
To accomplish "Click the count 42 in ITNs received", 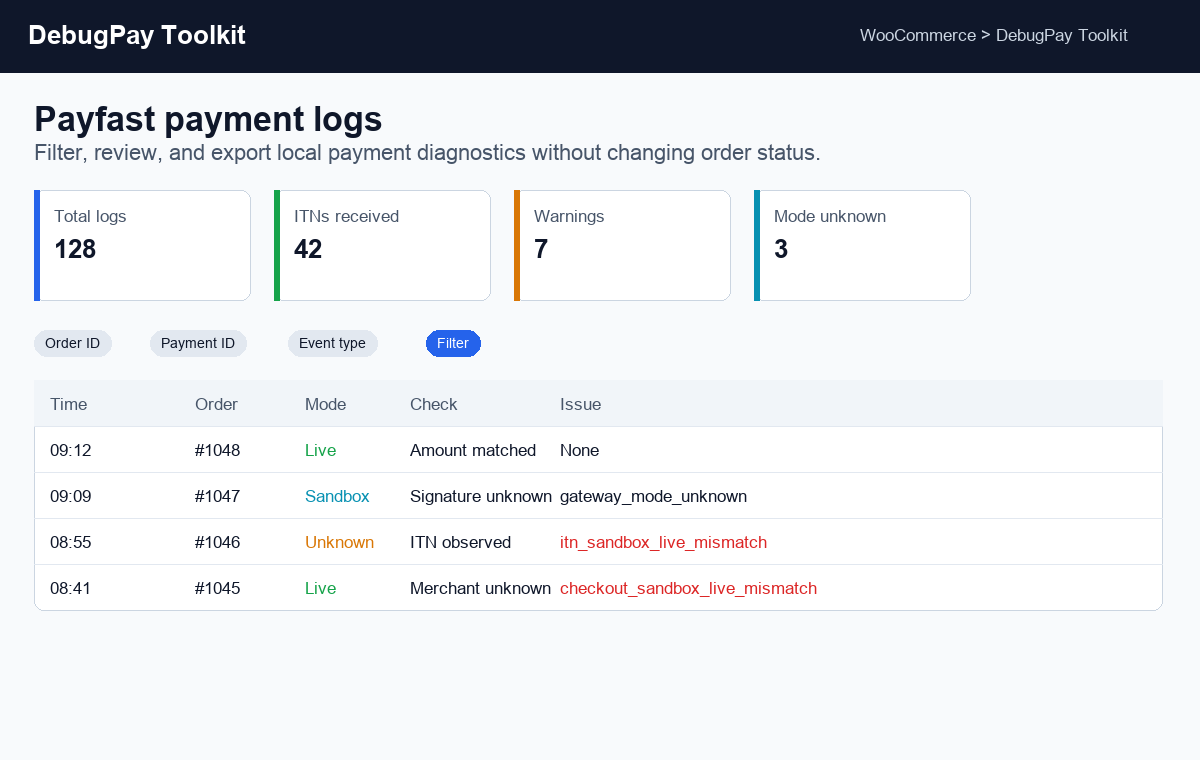I will pyautogui.click(x=308, y=249).
